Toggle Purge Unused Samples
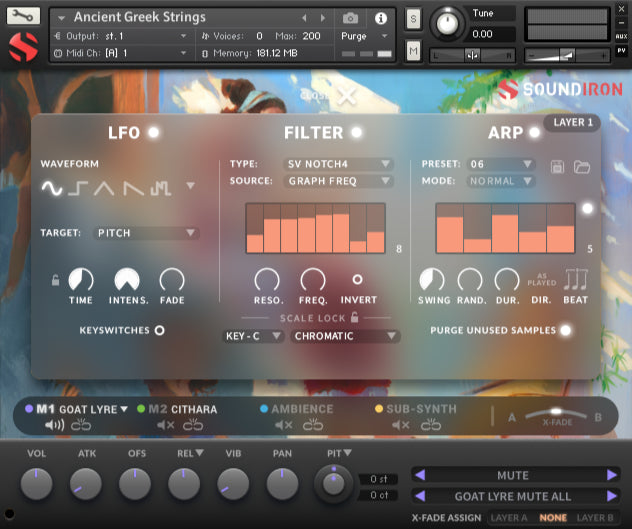632x529 pixels. pyautogui.click(x=565, y=329)
